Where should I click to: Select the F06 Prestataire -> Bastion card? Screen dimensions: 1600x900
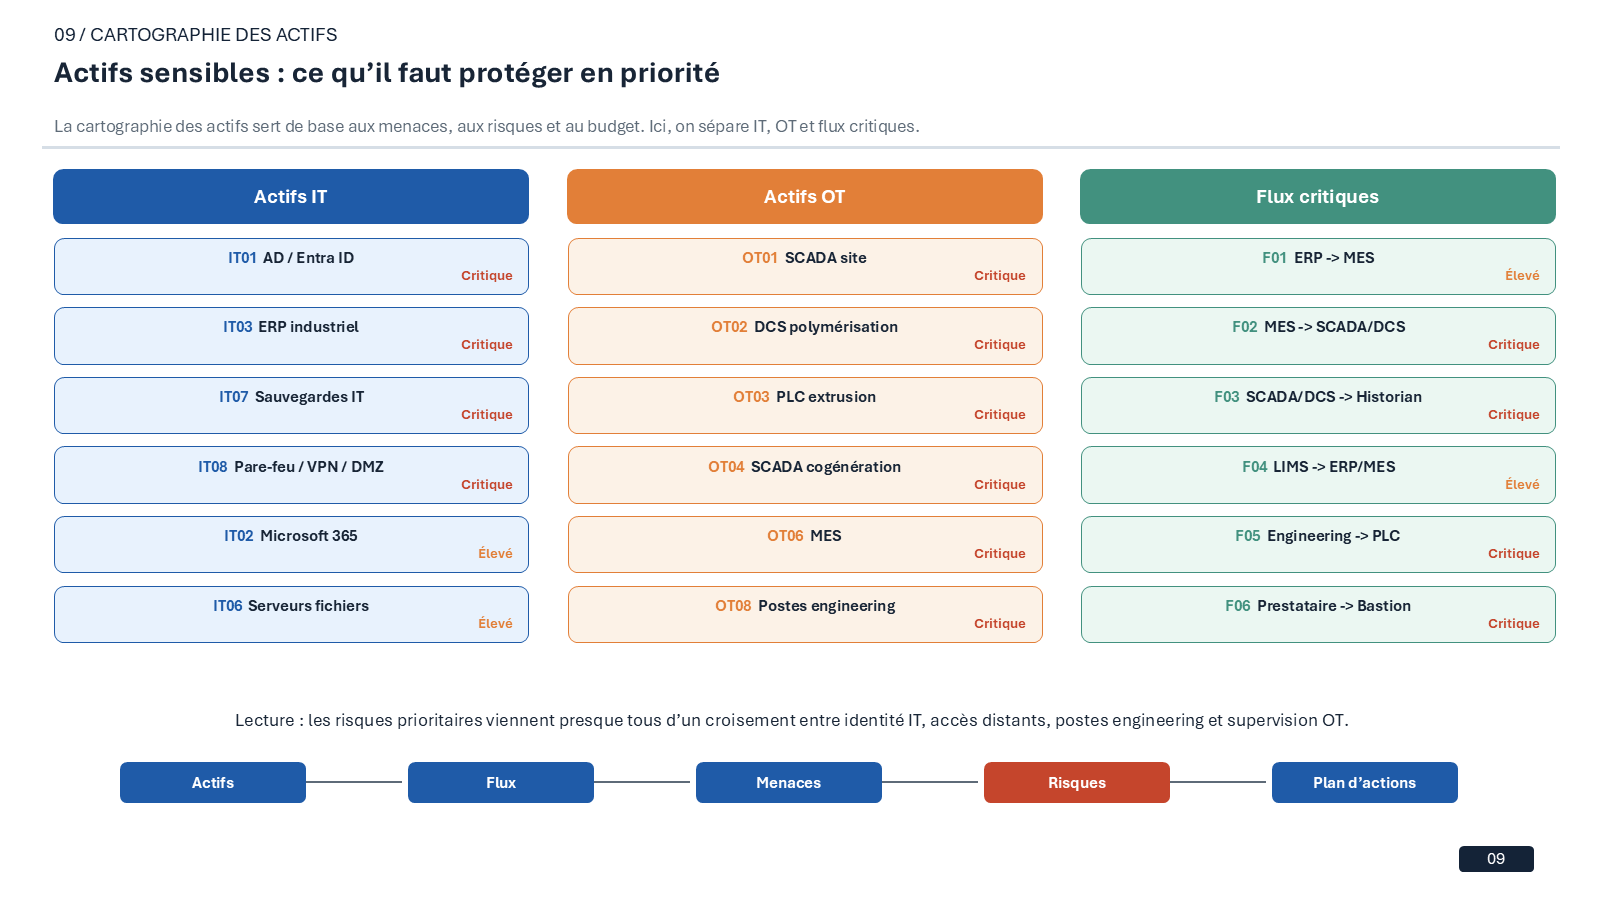click(1318, 614)
